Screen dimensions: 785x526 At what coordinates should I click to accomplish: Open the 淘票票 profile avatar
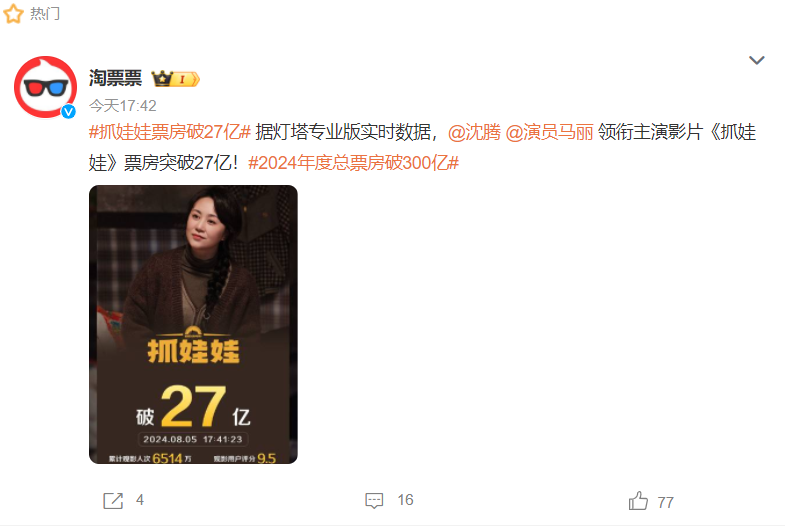(x=45, y=87)
